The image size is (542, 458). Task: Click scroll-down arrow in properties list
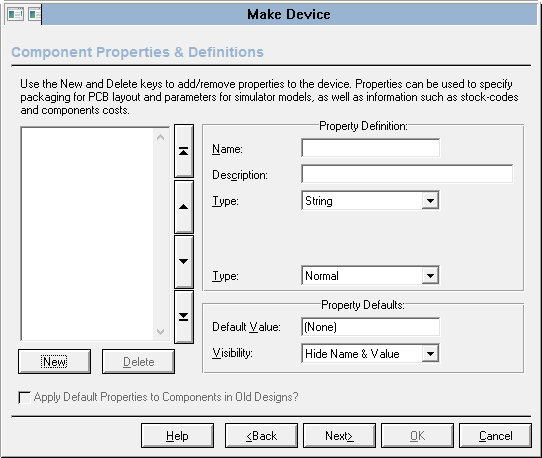[x=160, y=332]
